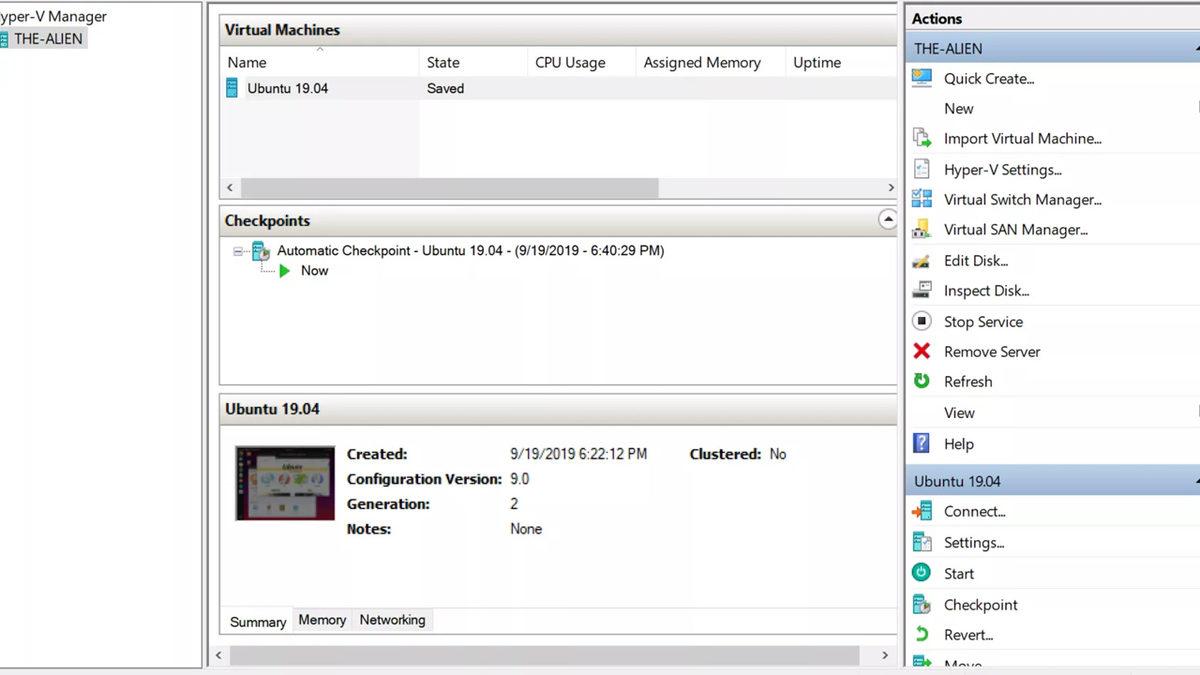This screenshot has height=675, width=1200.
Task: Collapse the Checkpoints panel with its chevron
Action: point(887,220)
